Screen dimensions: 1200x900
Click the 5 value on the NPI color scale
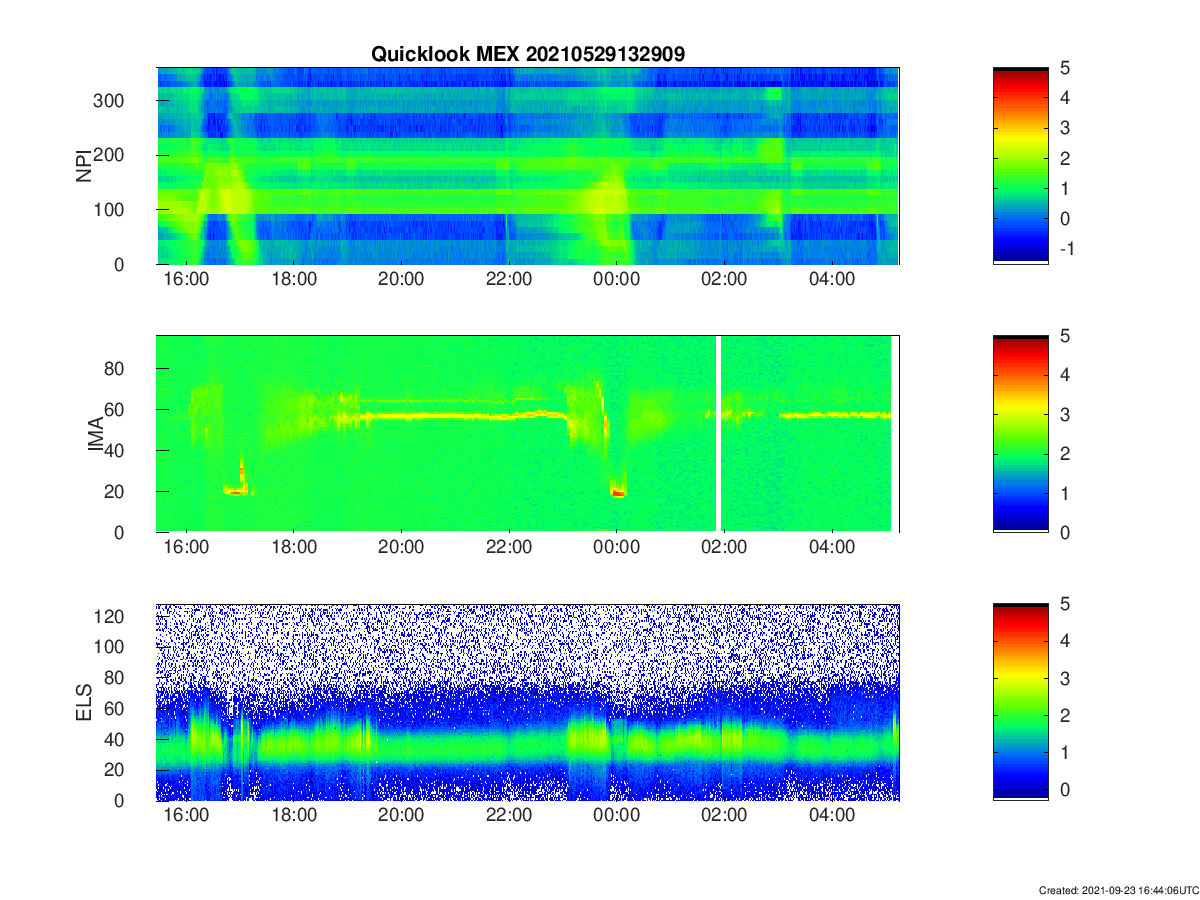[x=1064, y=68]
